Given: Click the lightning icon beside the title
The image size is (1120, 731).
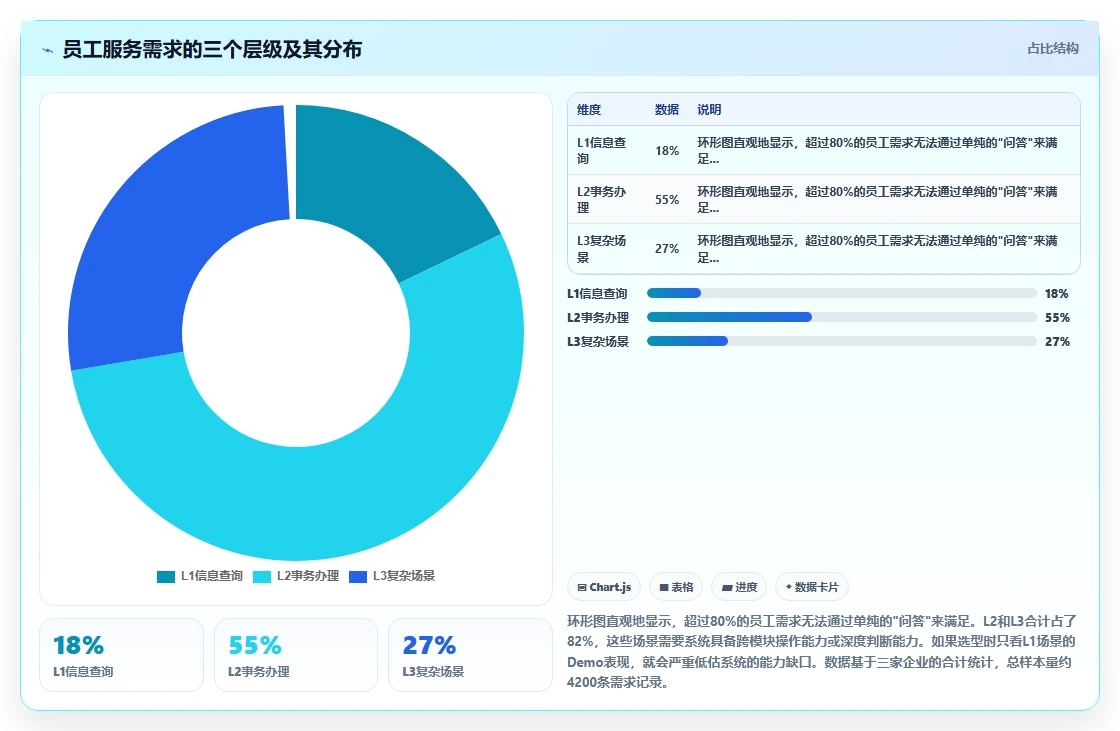Looking at the screenshot, I should click(47, 50).
